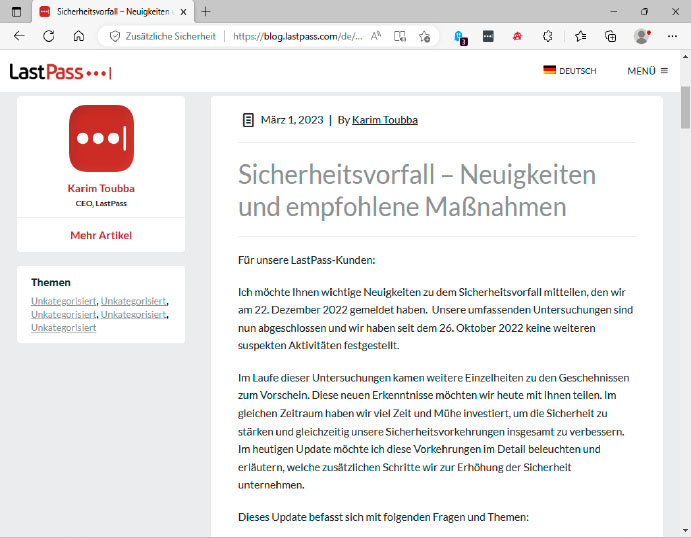Open Karim Toubba author name in sidebar
Viewport: 691px width, 538px height.
pyautogui.click(x=101, y=188)
